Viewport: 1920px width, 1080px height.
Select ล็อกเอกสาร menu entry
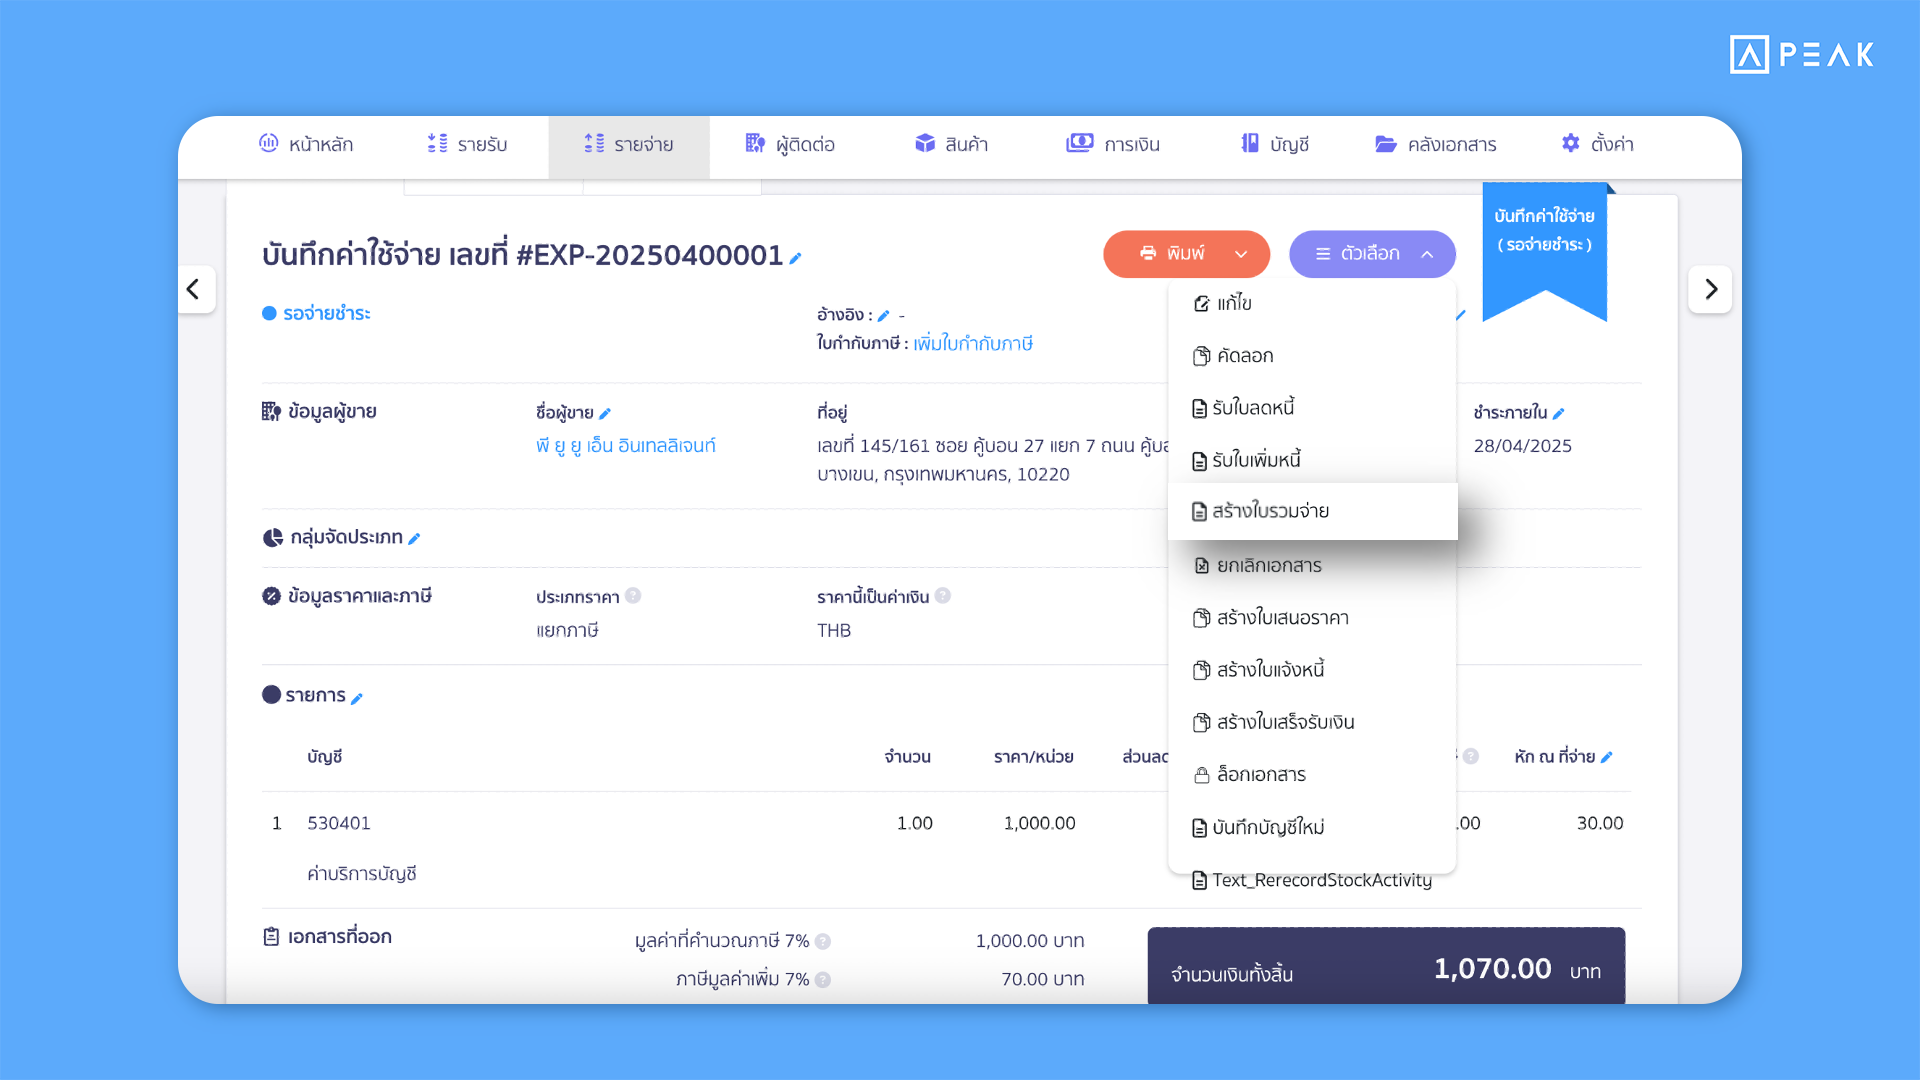(1260, 775)
